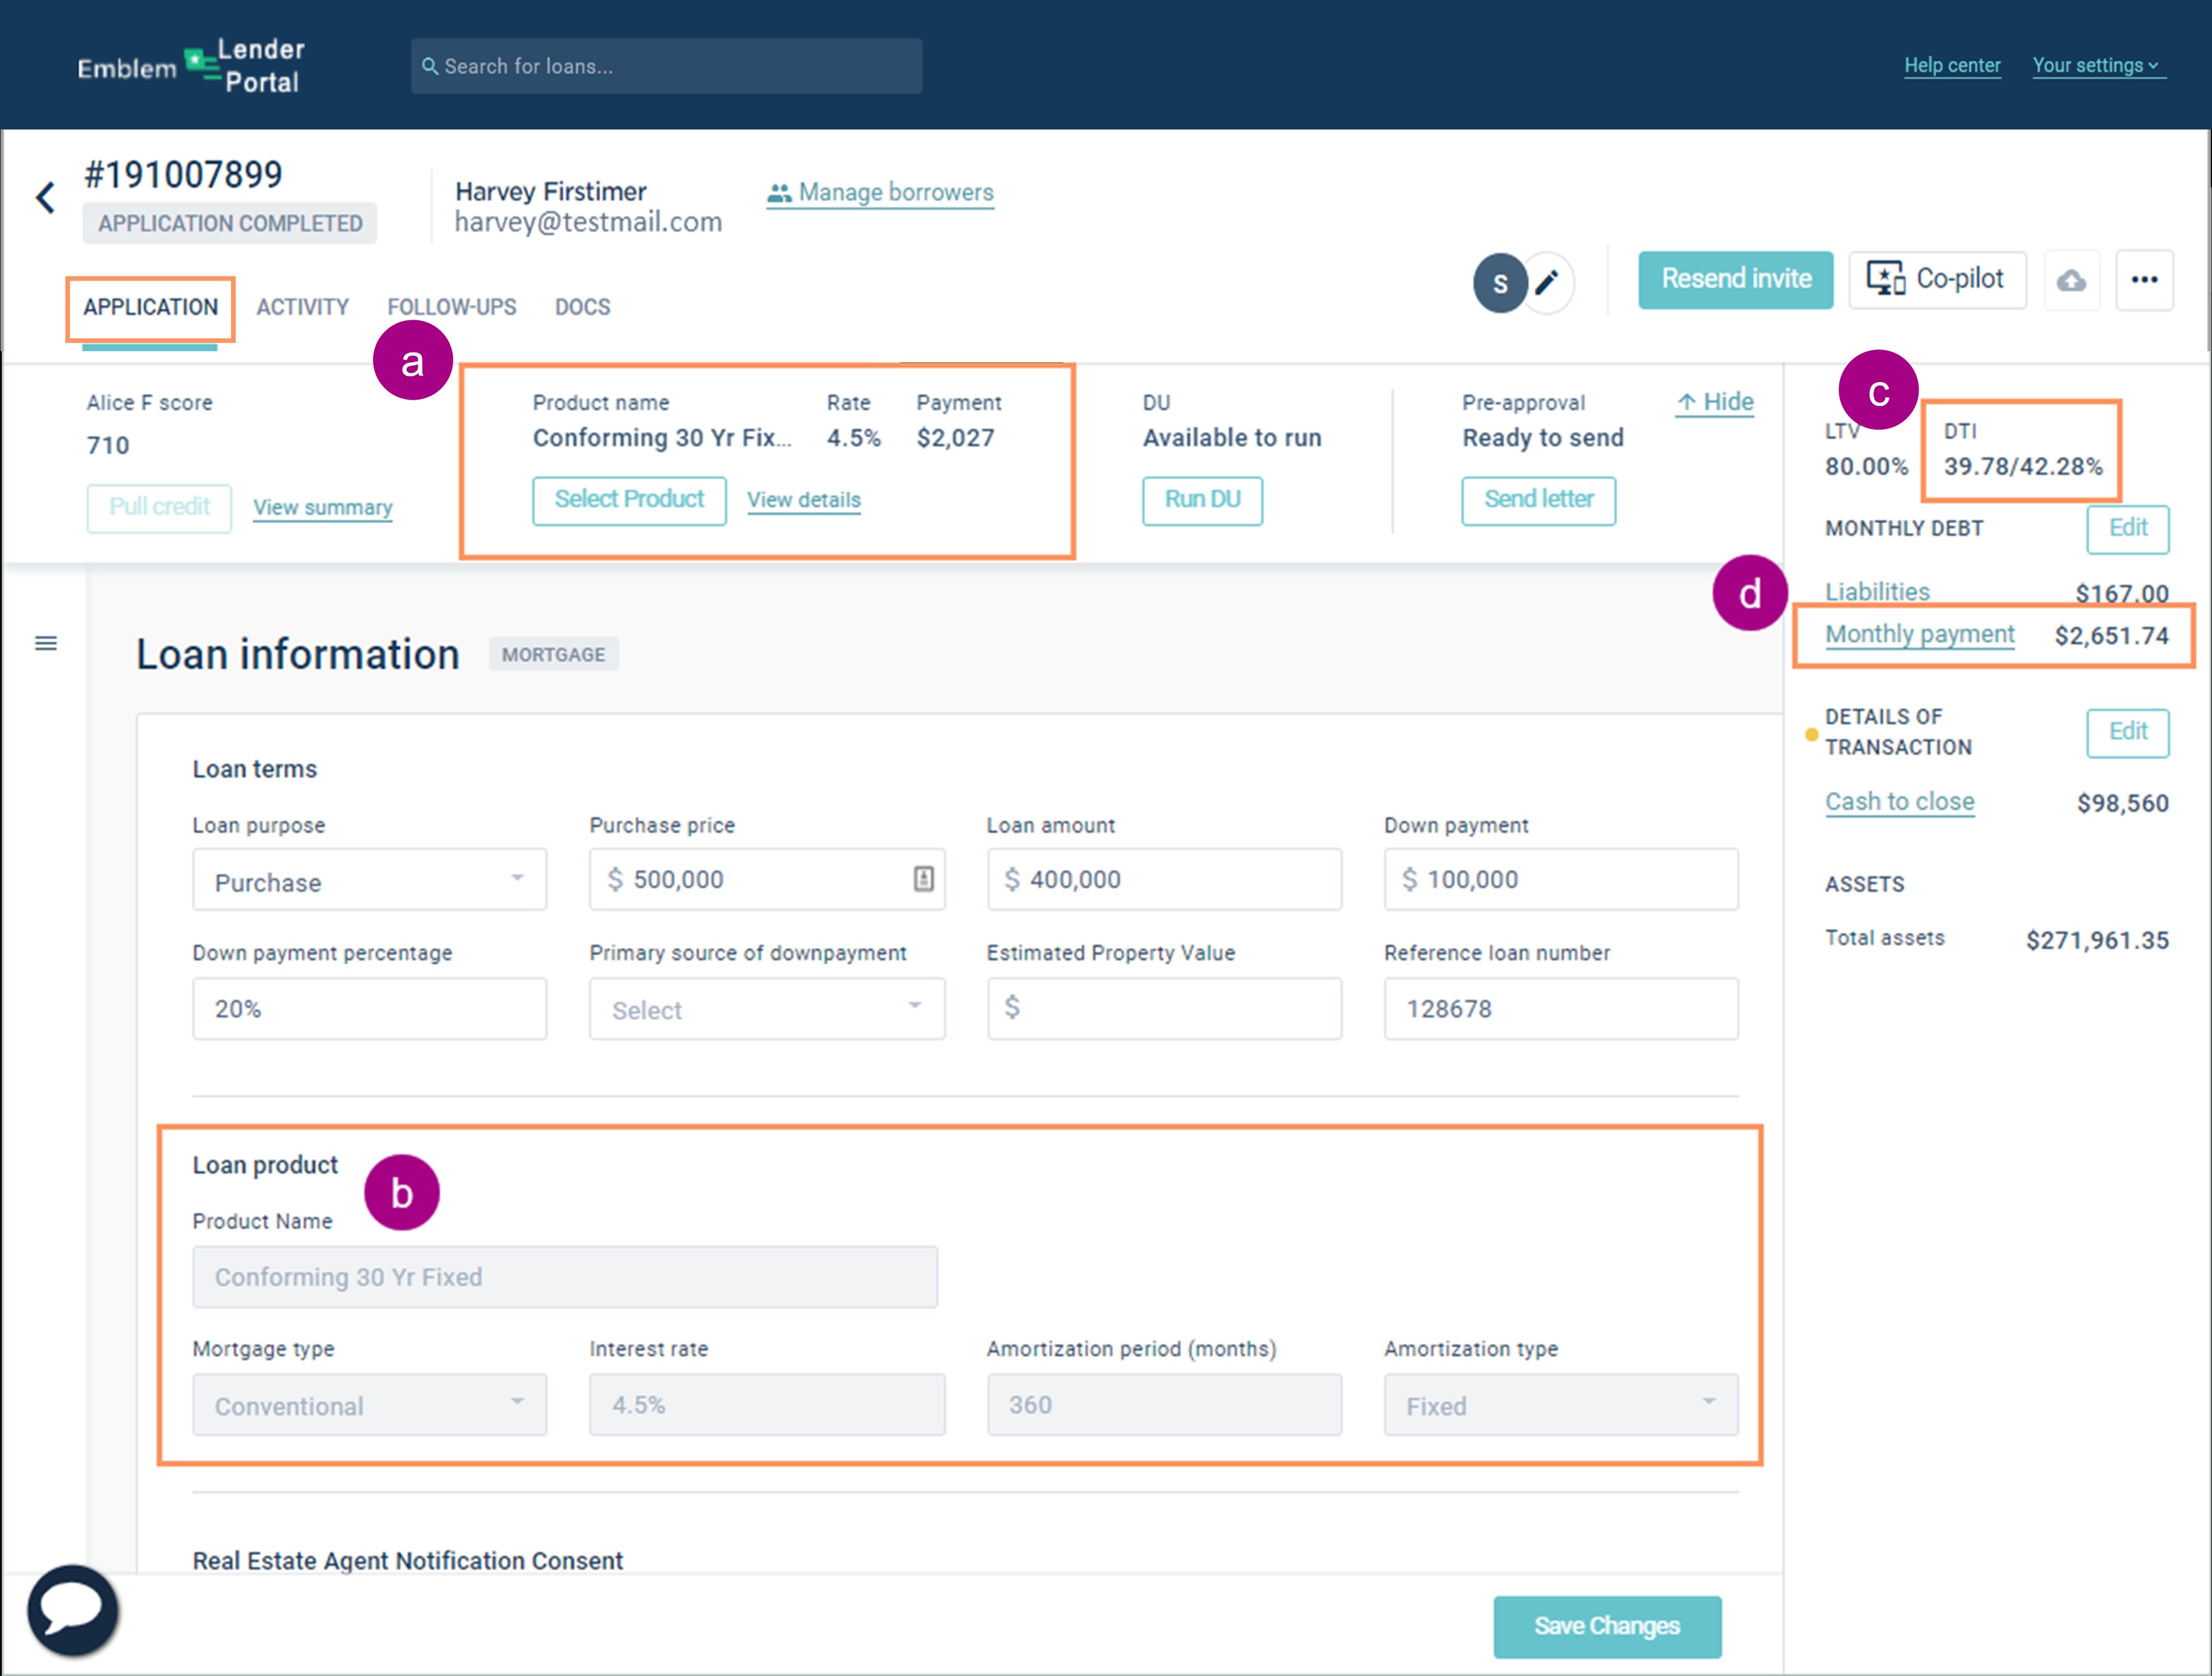Open the chat bubble widget
Image resolution: width=2212 pixels, height=1676 pixels.
click(x=72, y=1609)
